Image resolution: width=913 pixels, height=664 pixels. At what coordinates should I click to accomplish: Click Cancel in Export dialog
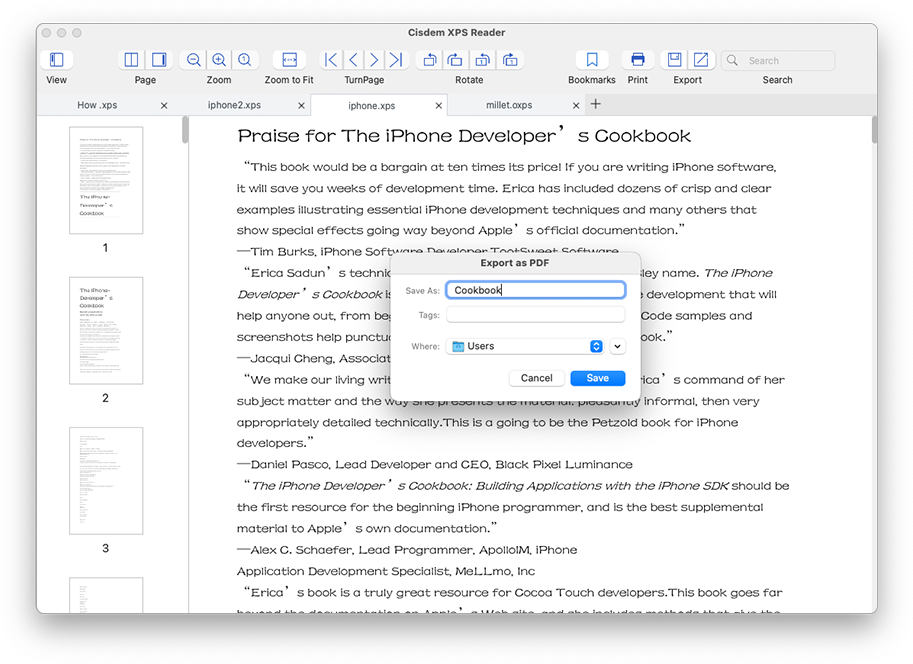pyautogui.click(x=536, y=378)
